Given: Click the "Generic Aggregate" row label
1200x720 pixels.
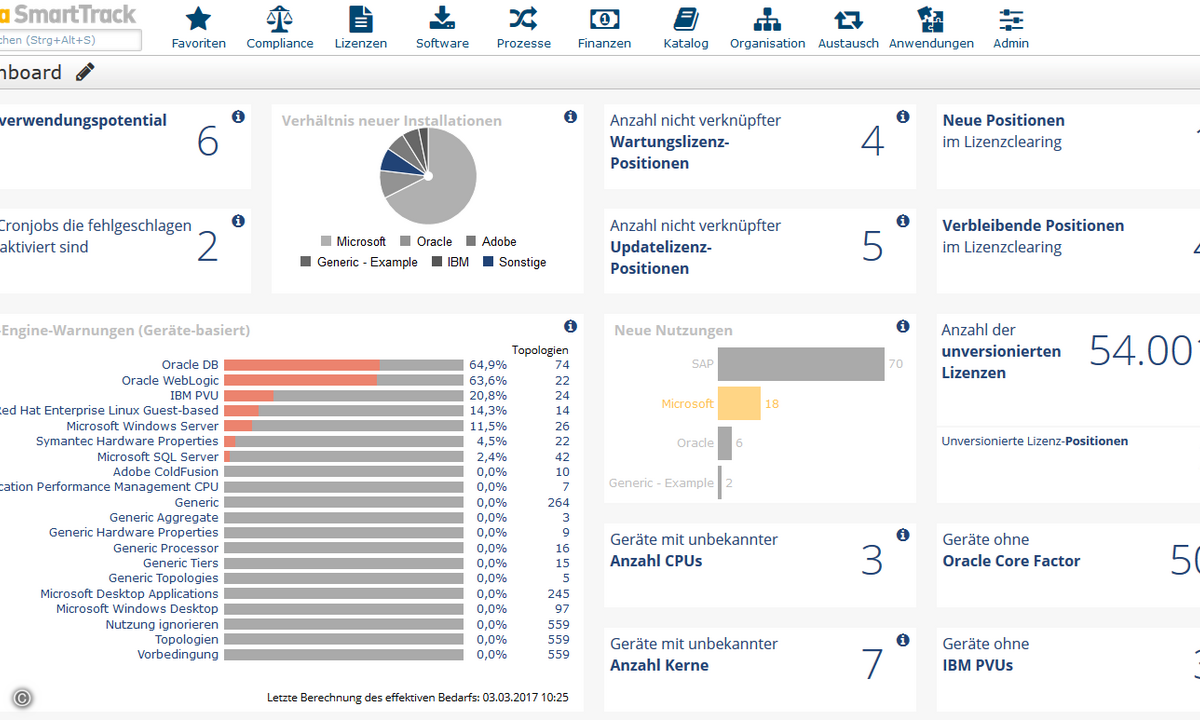Looking at the screenshot, I should tap(164, 518).
